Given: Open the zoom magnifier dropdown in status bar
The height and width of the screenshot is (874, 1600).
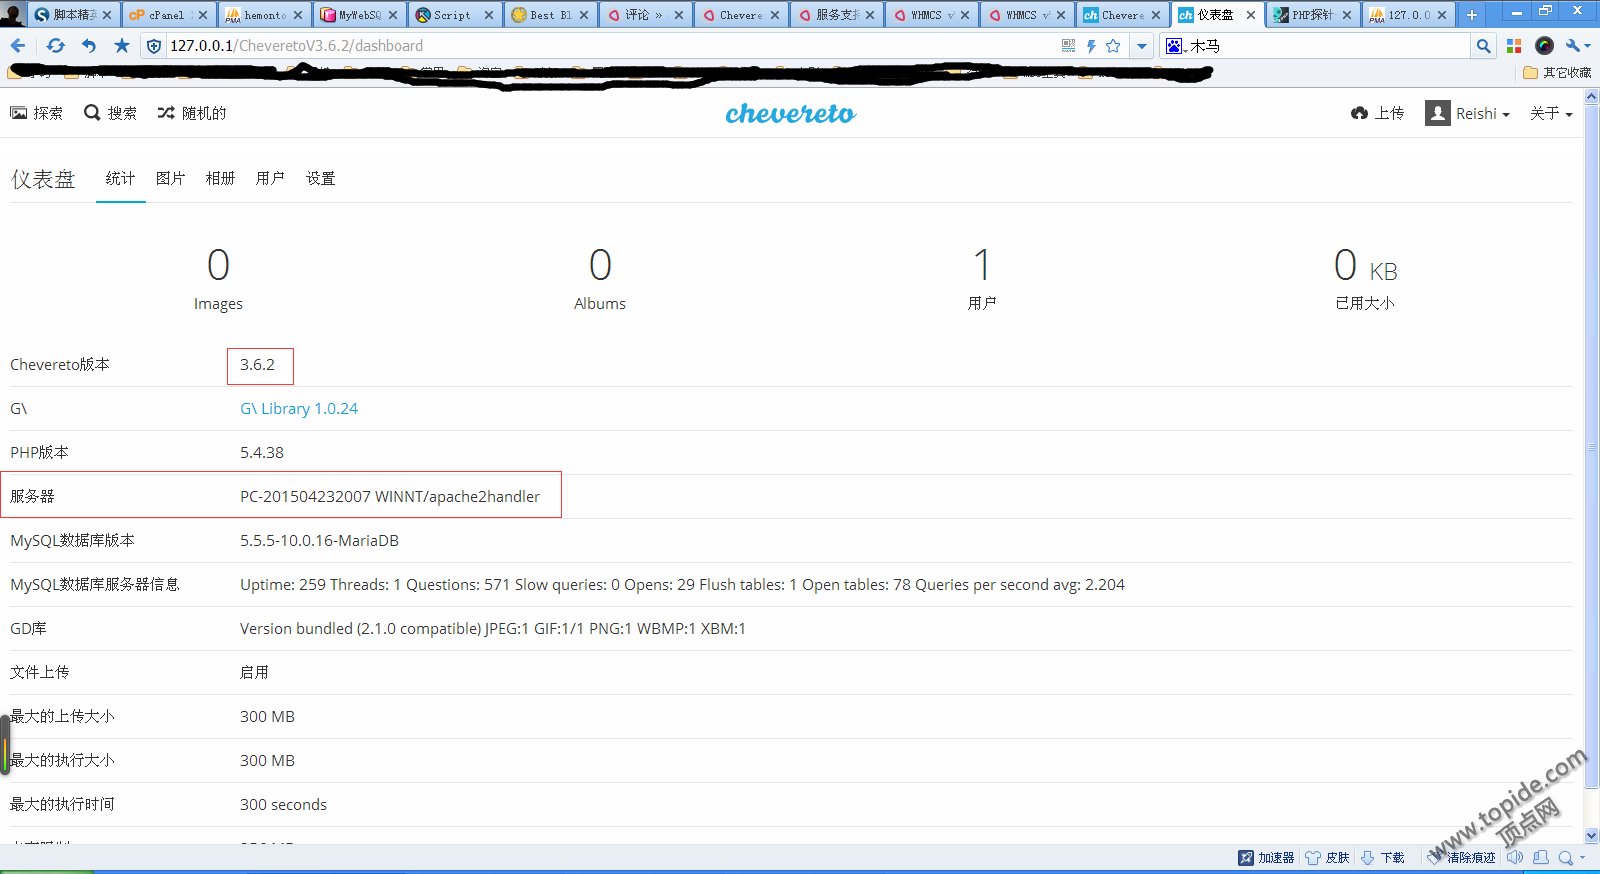Looking at the screenshot, I should click(x=1572, y=857).
